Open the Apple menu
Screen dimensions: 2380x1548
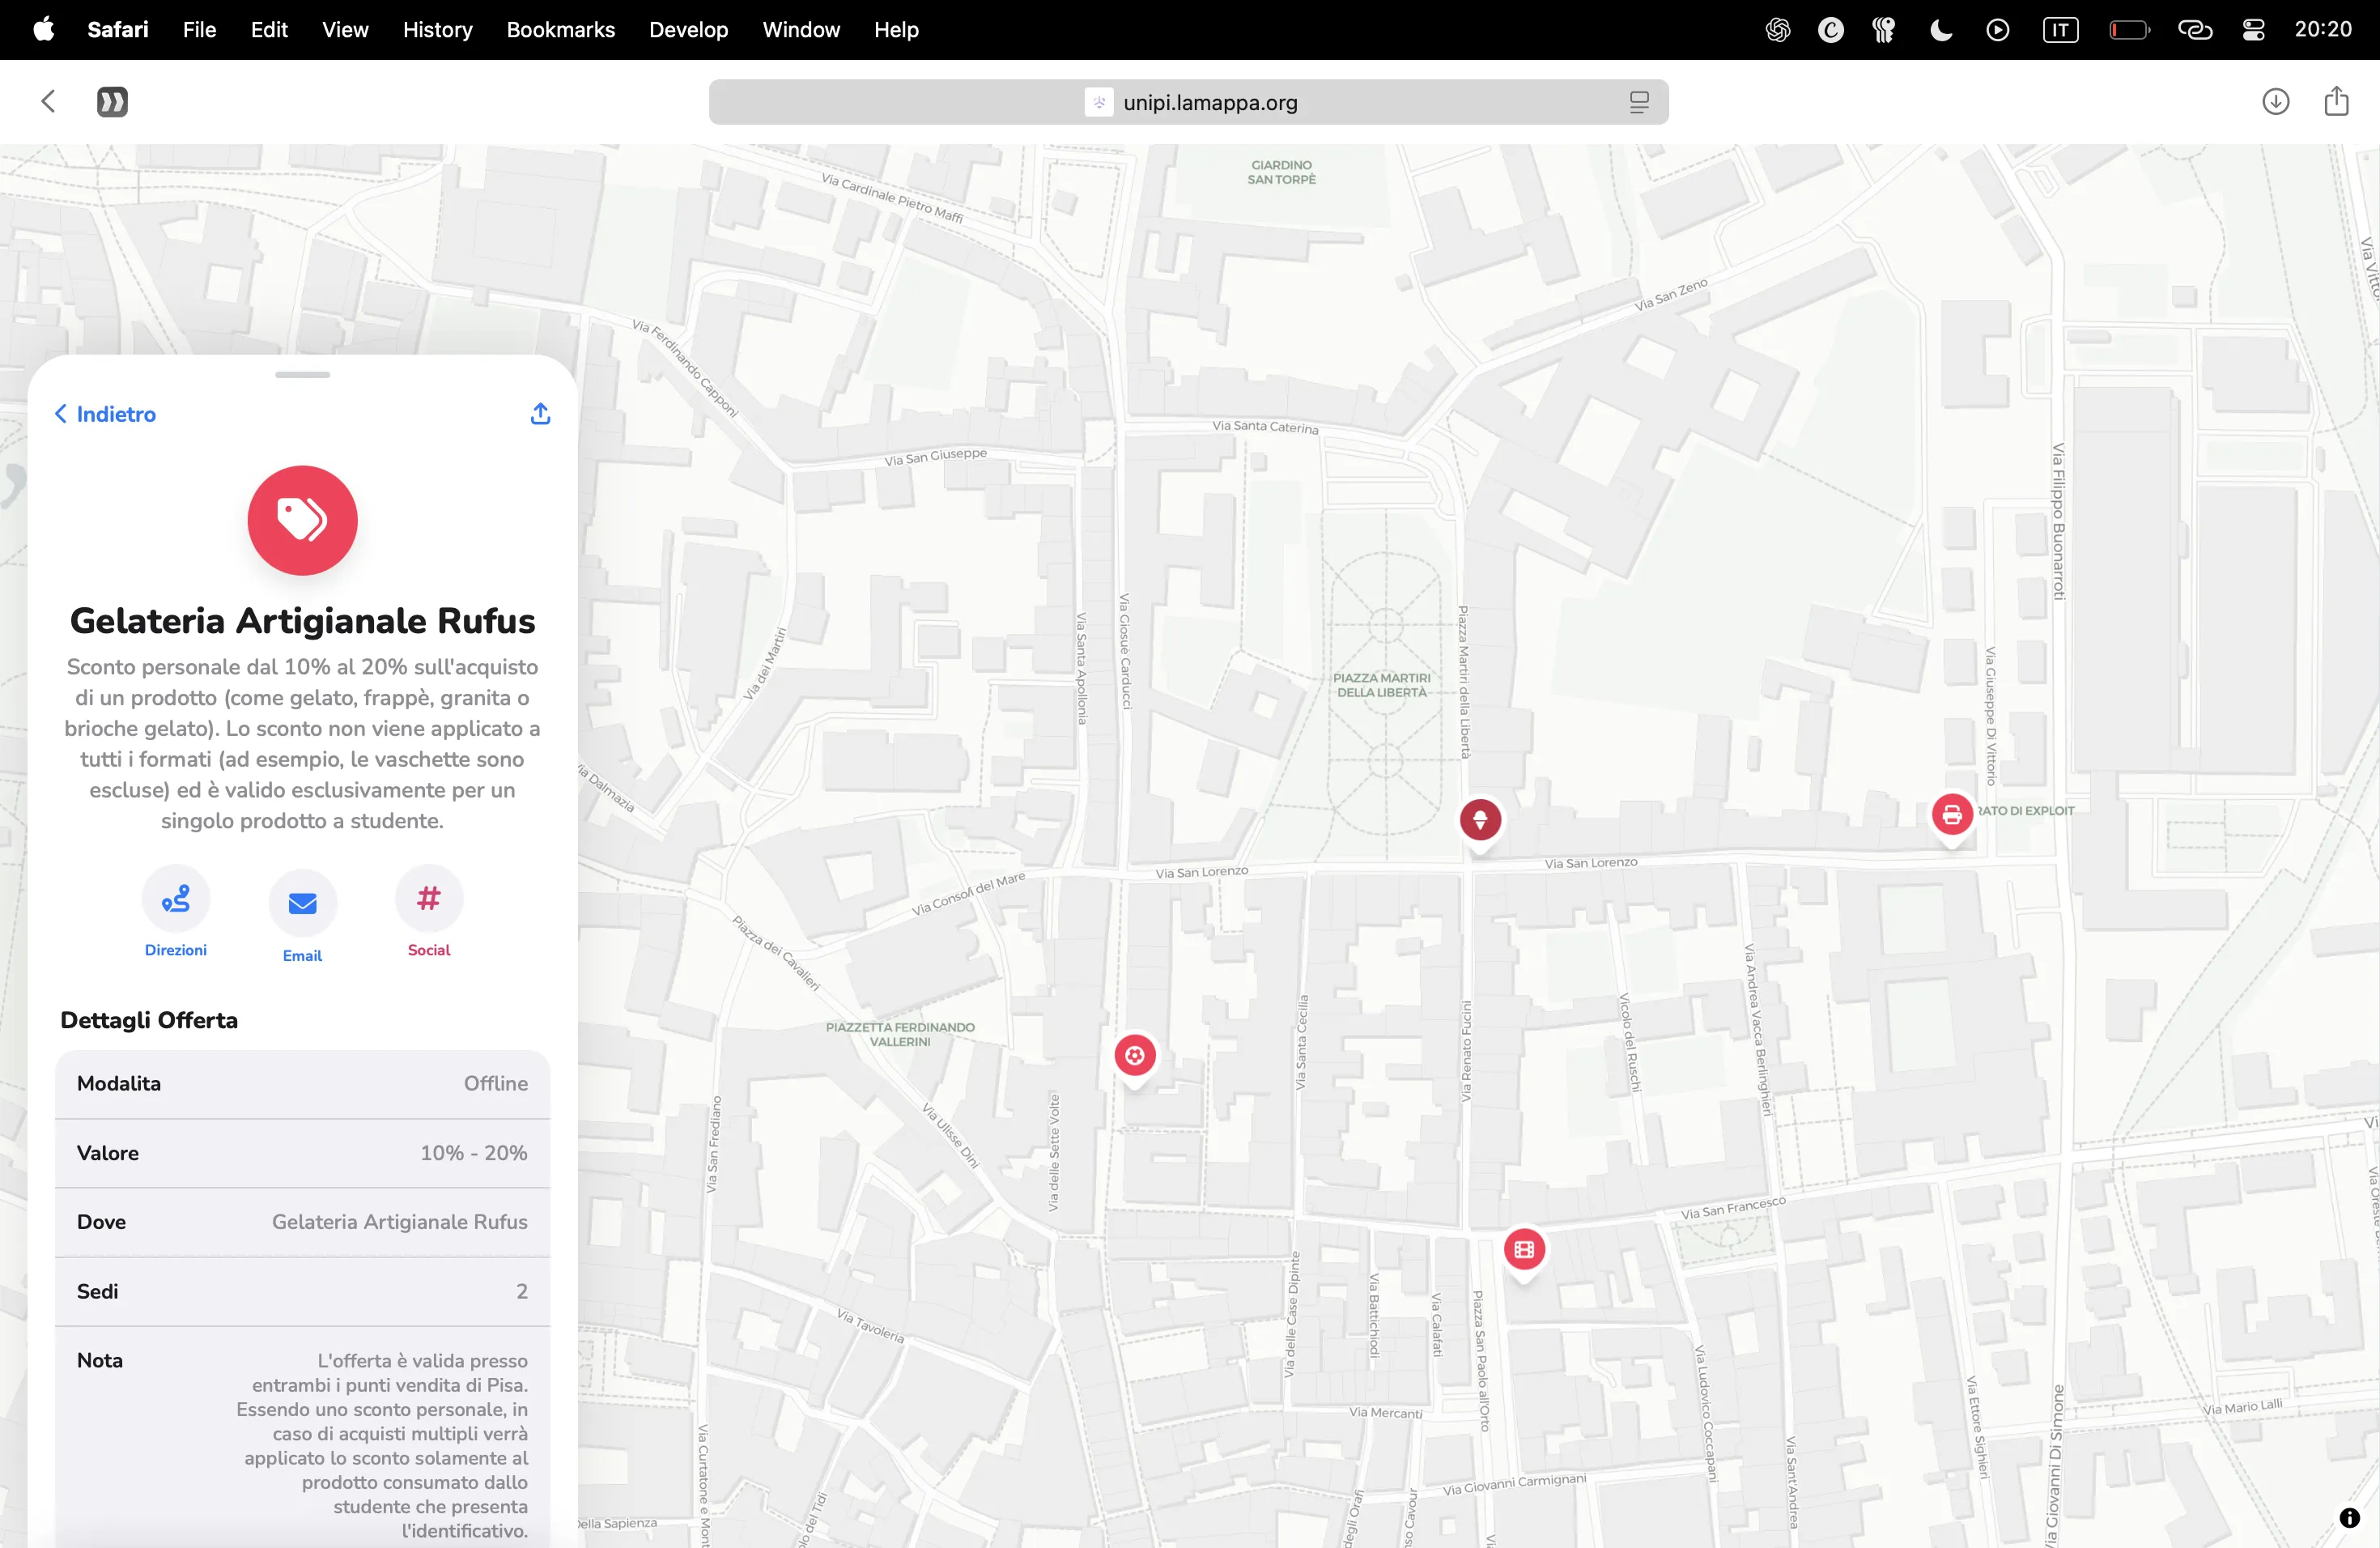43,29
